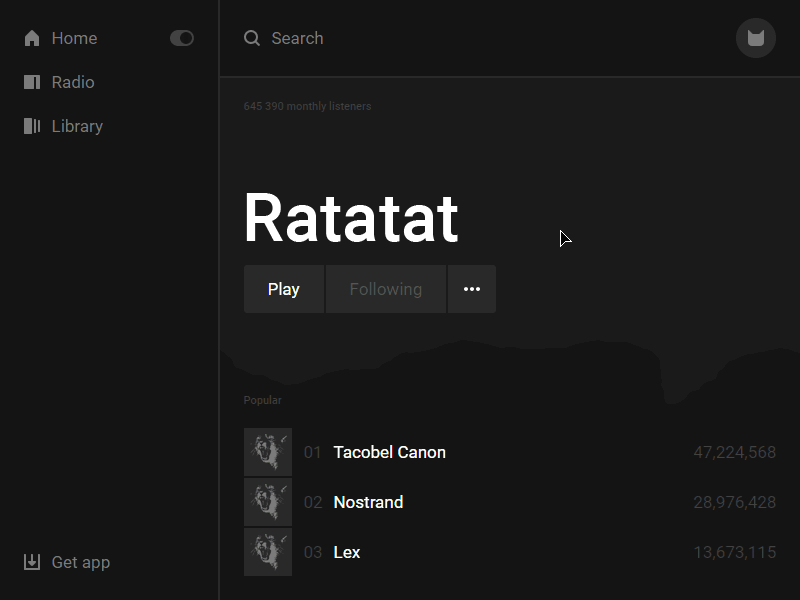Click the Following button
Image resolution: width=800 pixels, height=600 pixels.
(386, 289)
